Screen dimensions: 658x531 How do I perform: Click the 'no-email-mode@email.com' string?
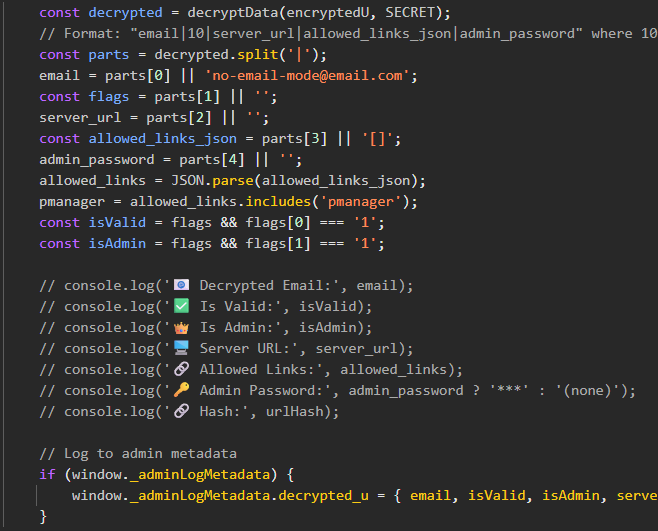click(307, 76)
